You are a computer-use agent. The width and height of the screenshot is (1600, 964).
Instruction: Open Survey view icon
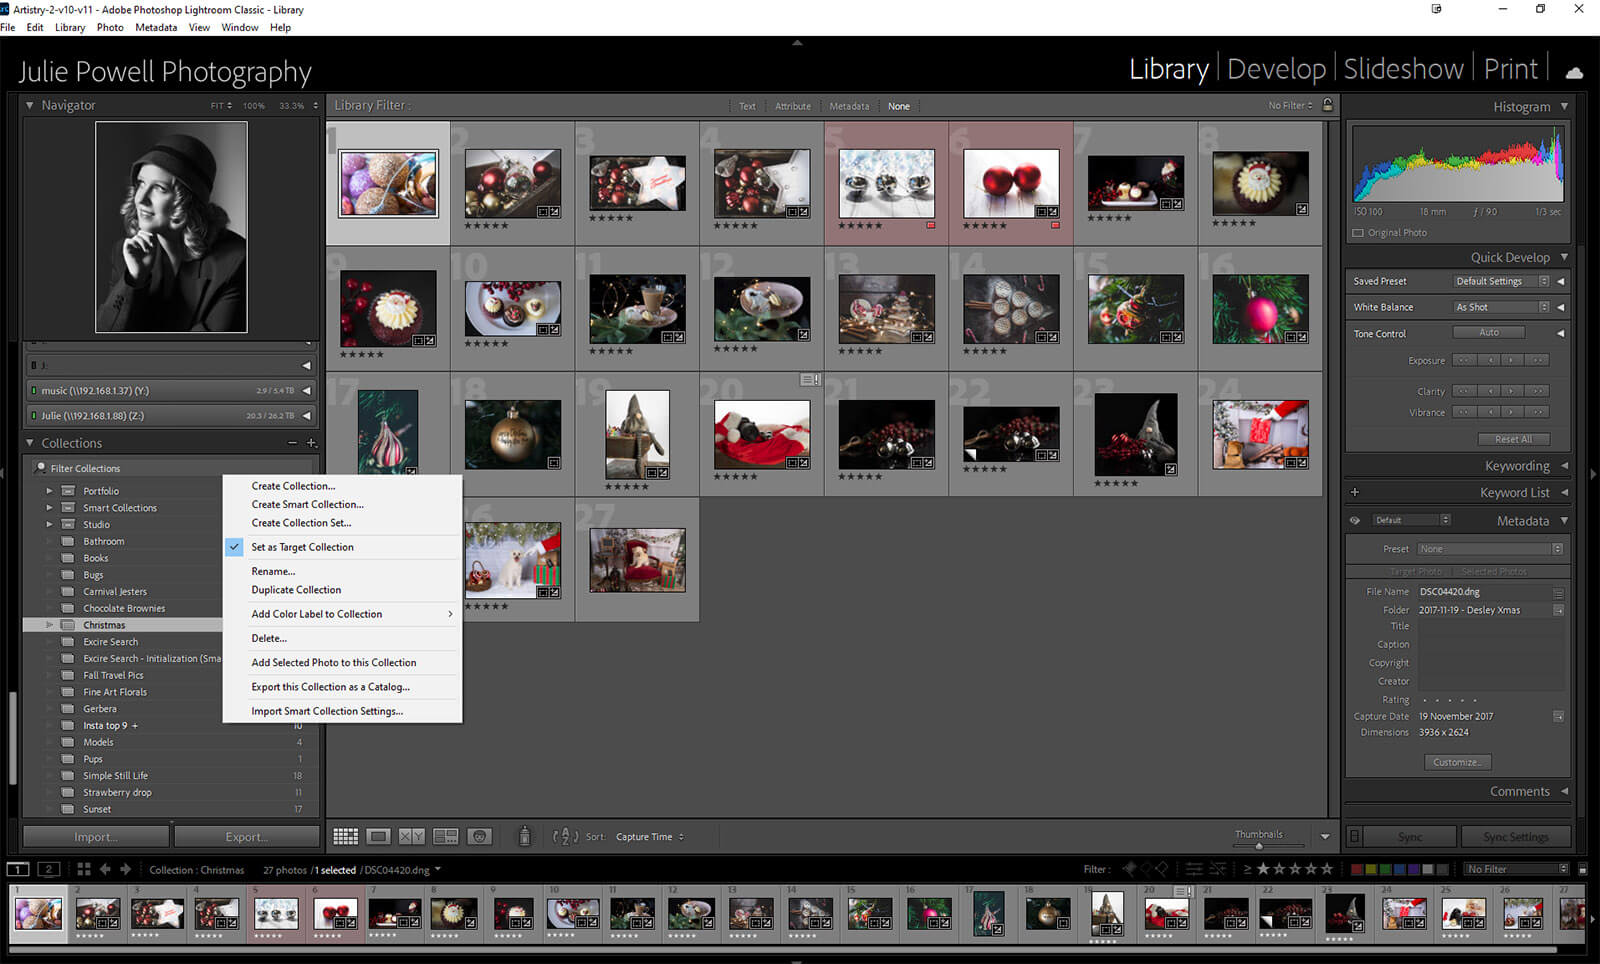(x=446, y=837)
